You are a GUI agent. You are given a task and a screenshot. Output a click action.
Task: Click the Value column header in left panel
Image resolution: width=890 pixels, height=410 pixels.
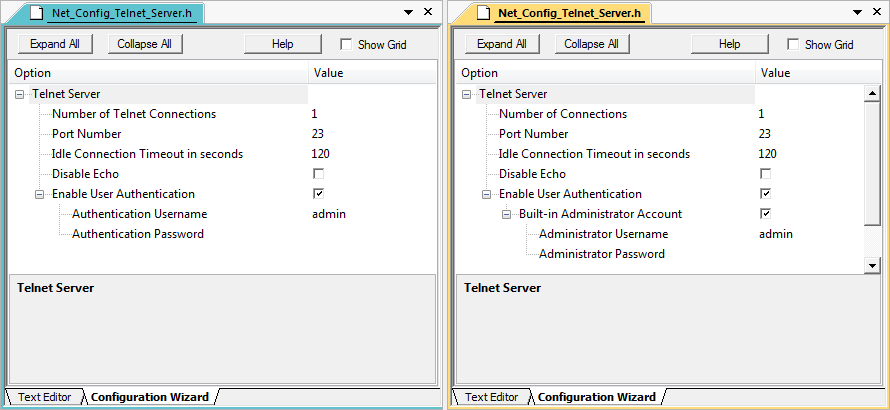(372, 73)
